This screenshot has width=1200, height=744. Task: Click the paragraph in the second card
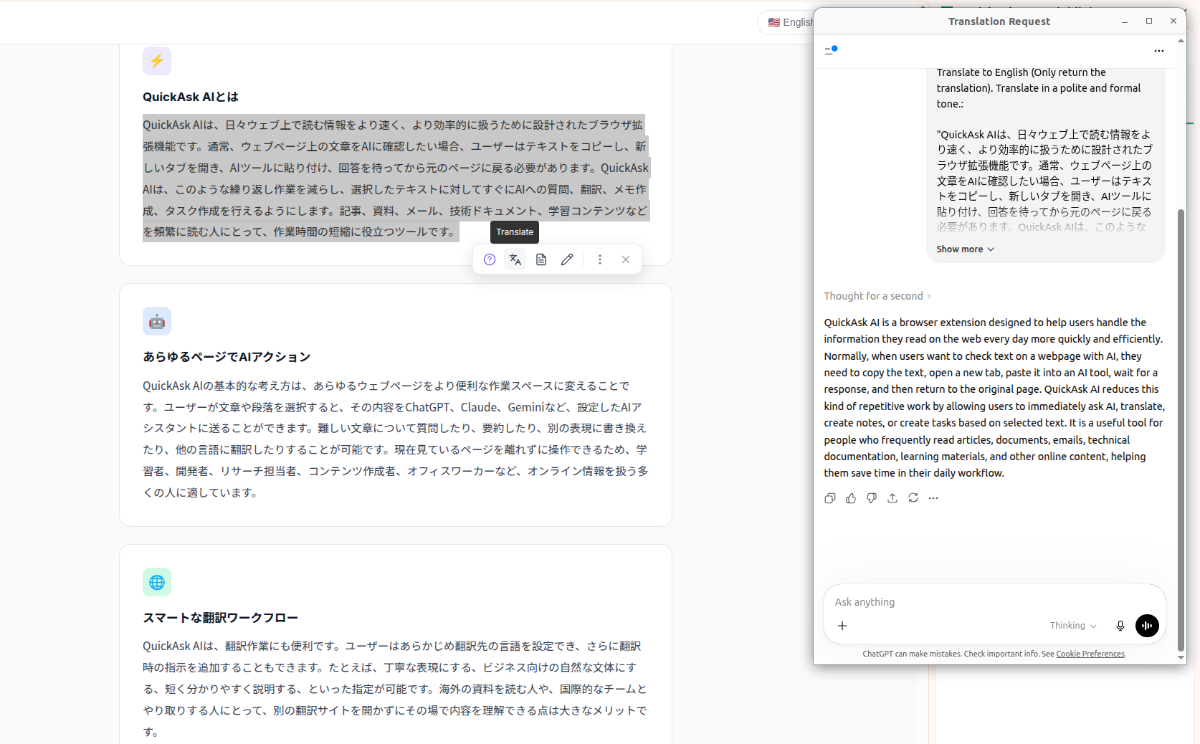[396, 439]
